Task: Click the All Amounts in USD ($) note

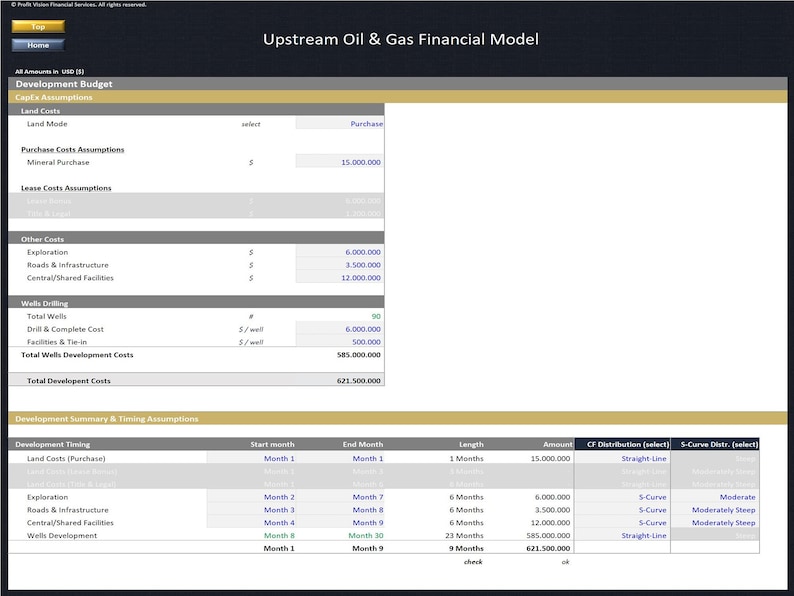Action: (50, 71)
